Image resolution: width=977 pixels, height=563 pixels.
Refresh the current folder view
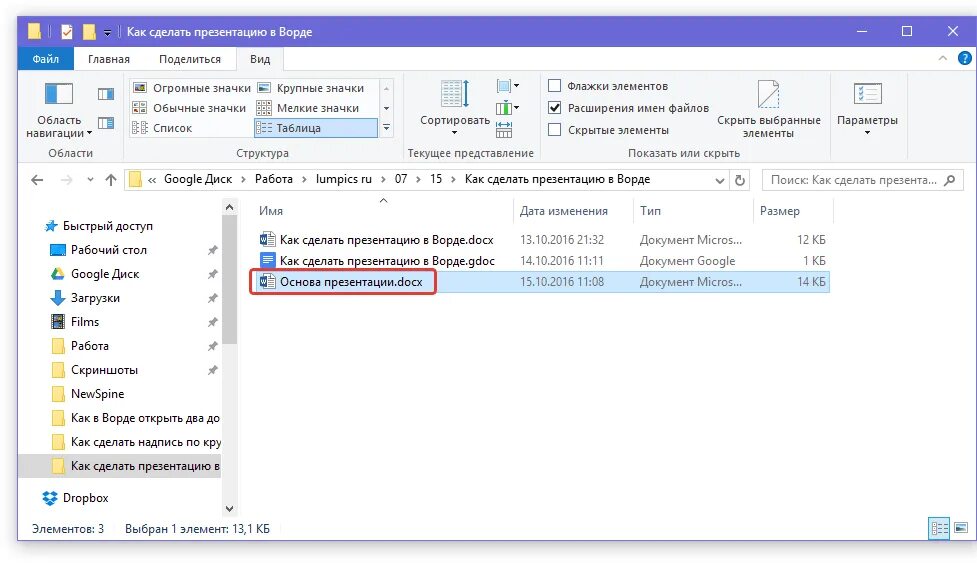[x=740, y=180]
